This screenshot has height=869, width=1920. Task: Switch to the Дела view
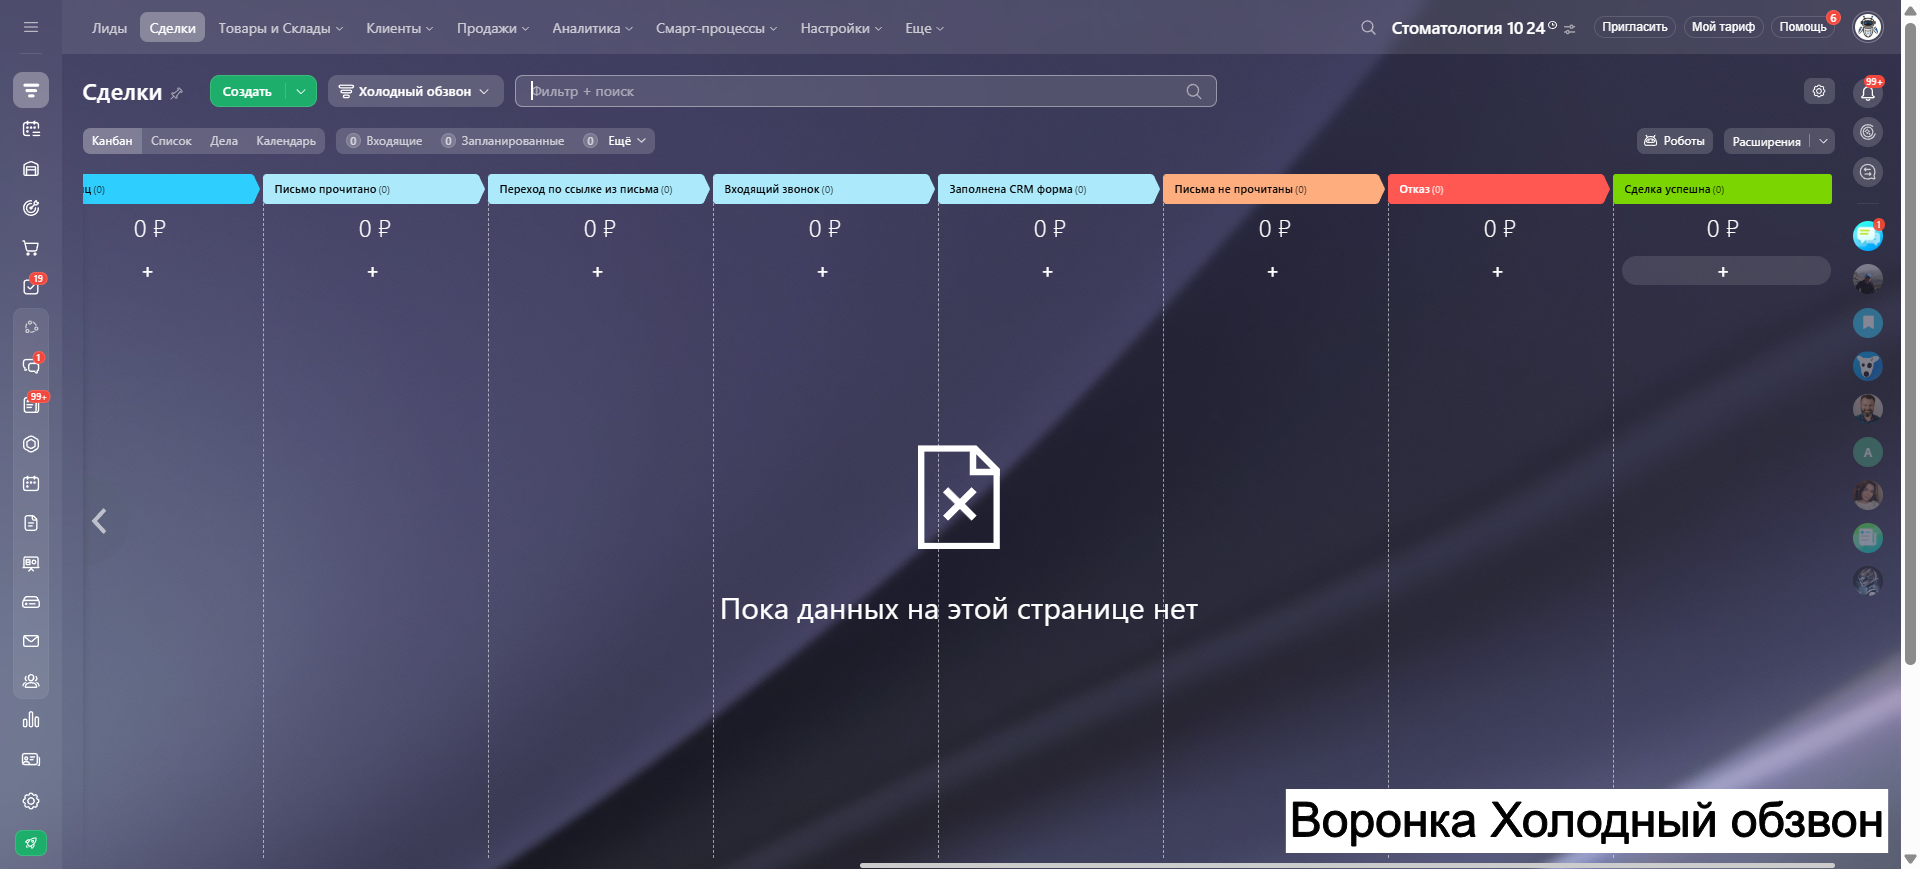[224, 141]
